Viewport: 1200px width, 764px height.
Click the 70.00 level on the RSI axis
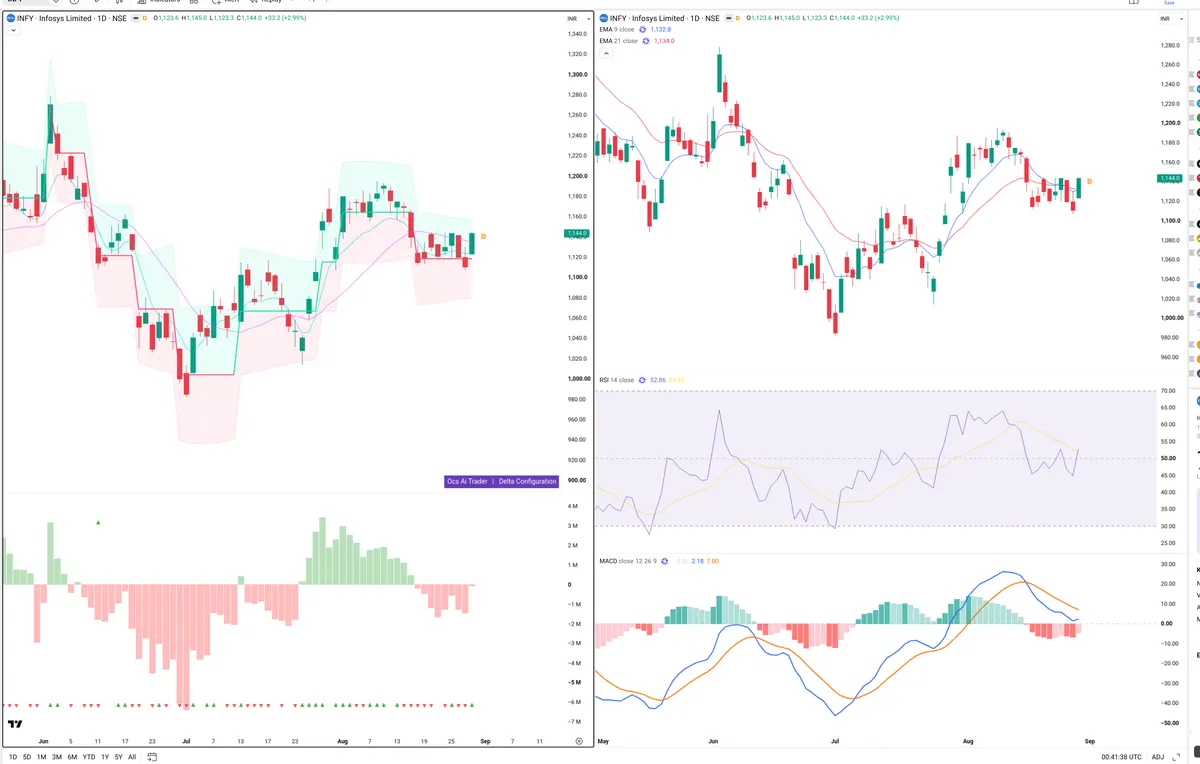1167,391
